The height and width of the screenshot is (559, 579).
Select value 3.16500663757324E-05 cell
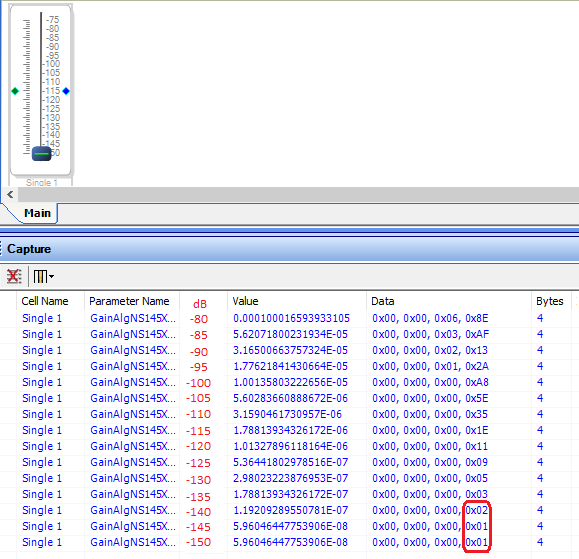pyautogui.click(x=290, y=350)
